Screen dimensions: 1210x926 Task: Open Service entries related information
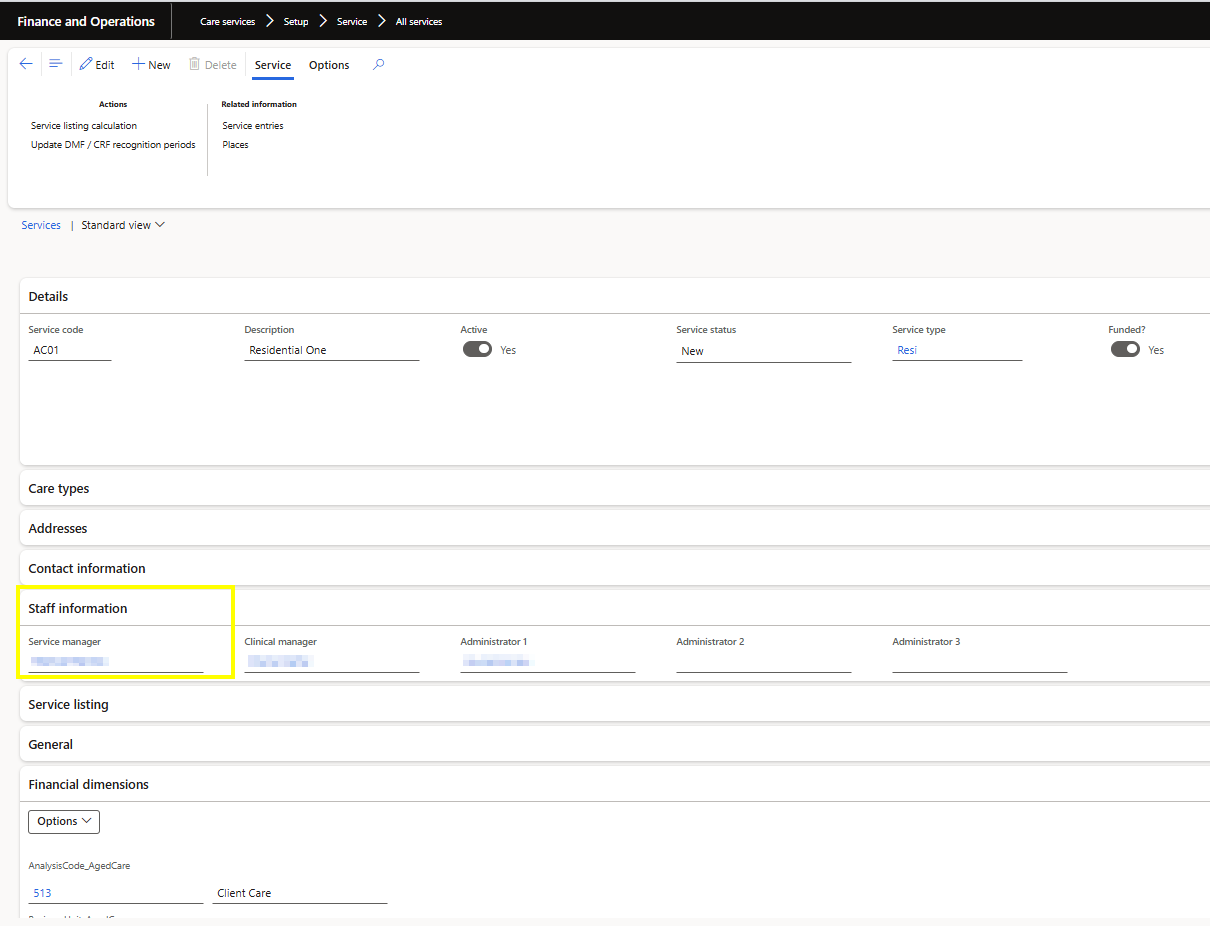pyautogui.click(x=253, y=126)
